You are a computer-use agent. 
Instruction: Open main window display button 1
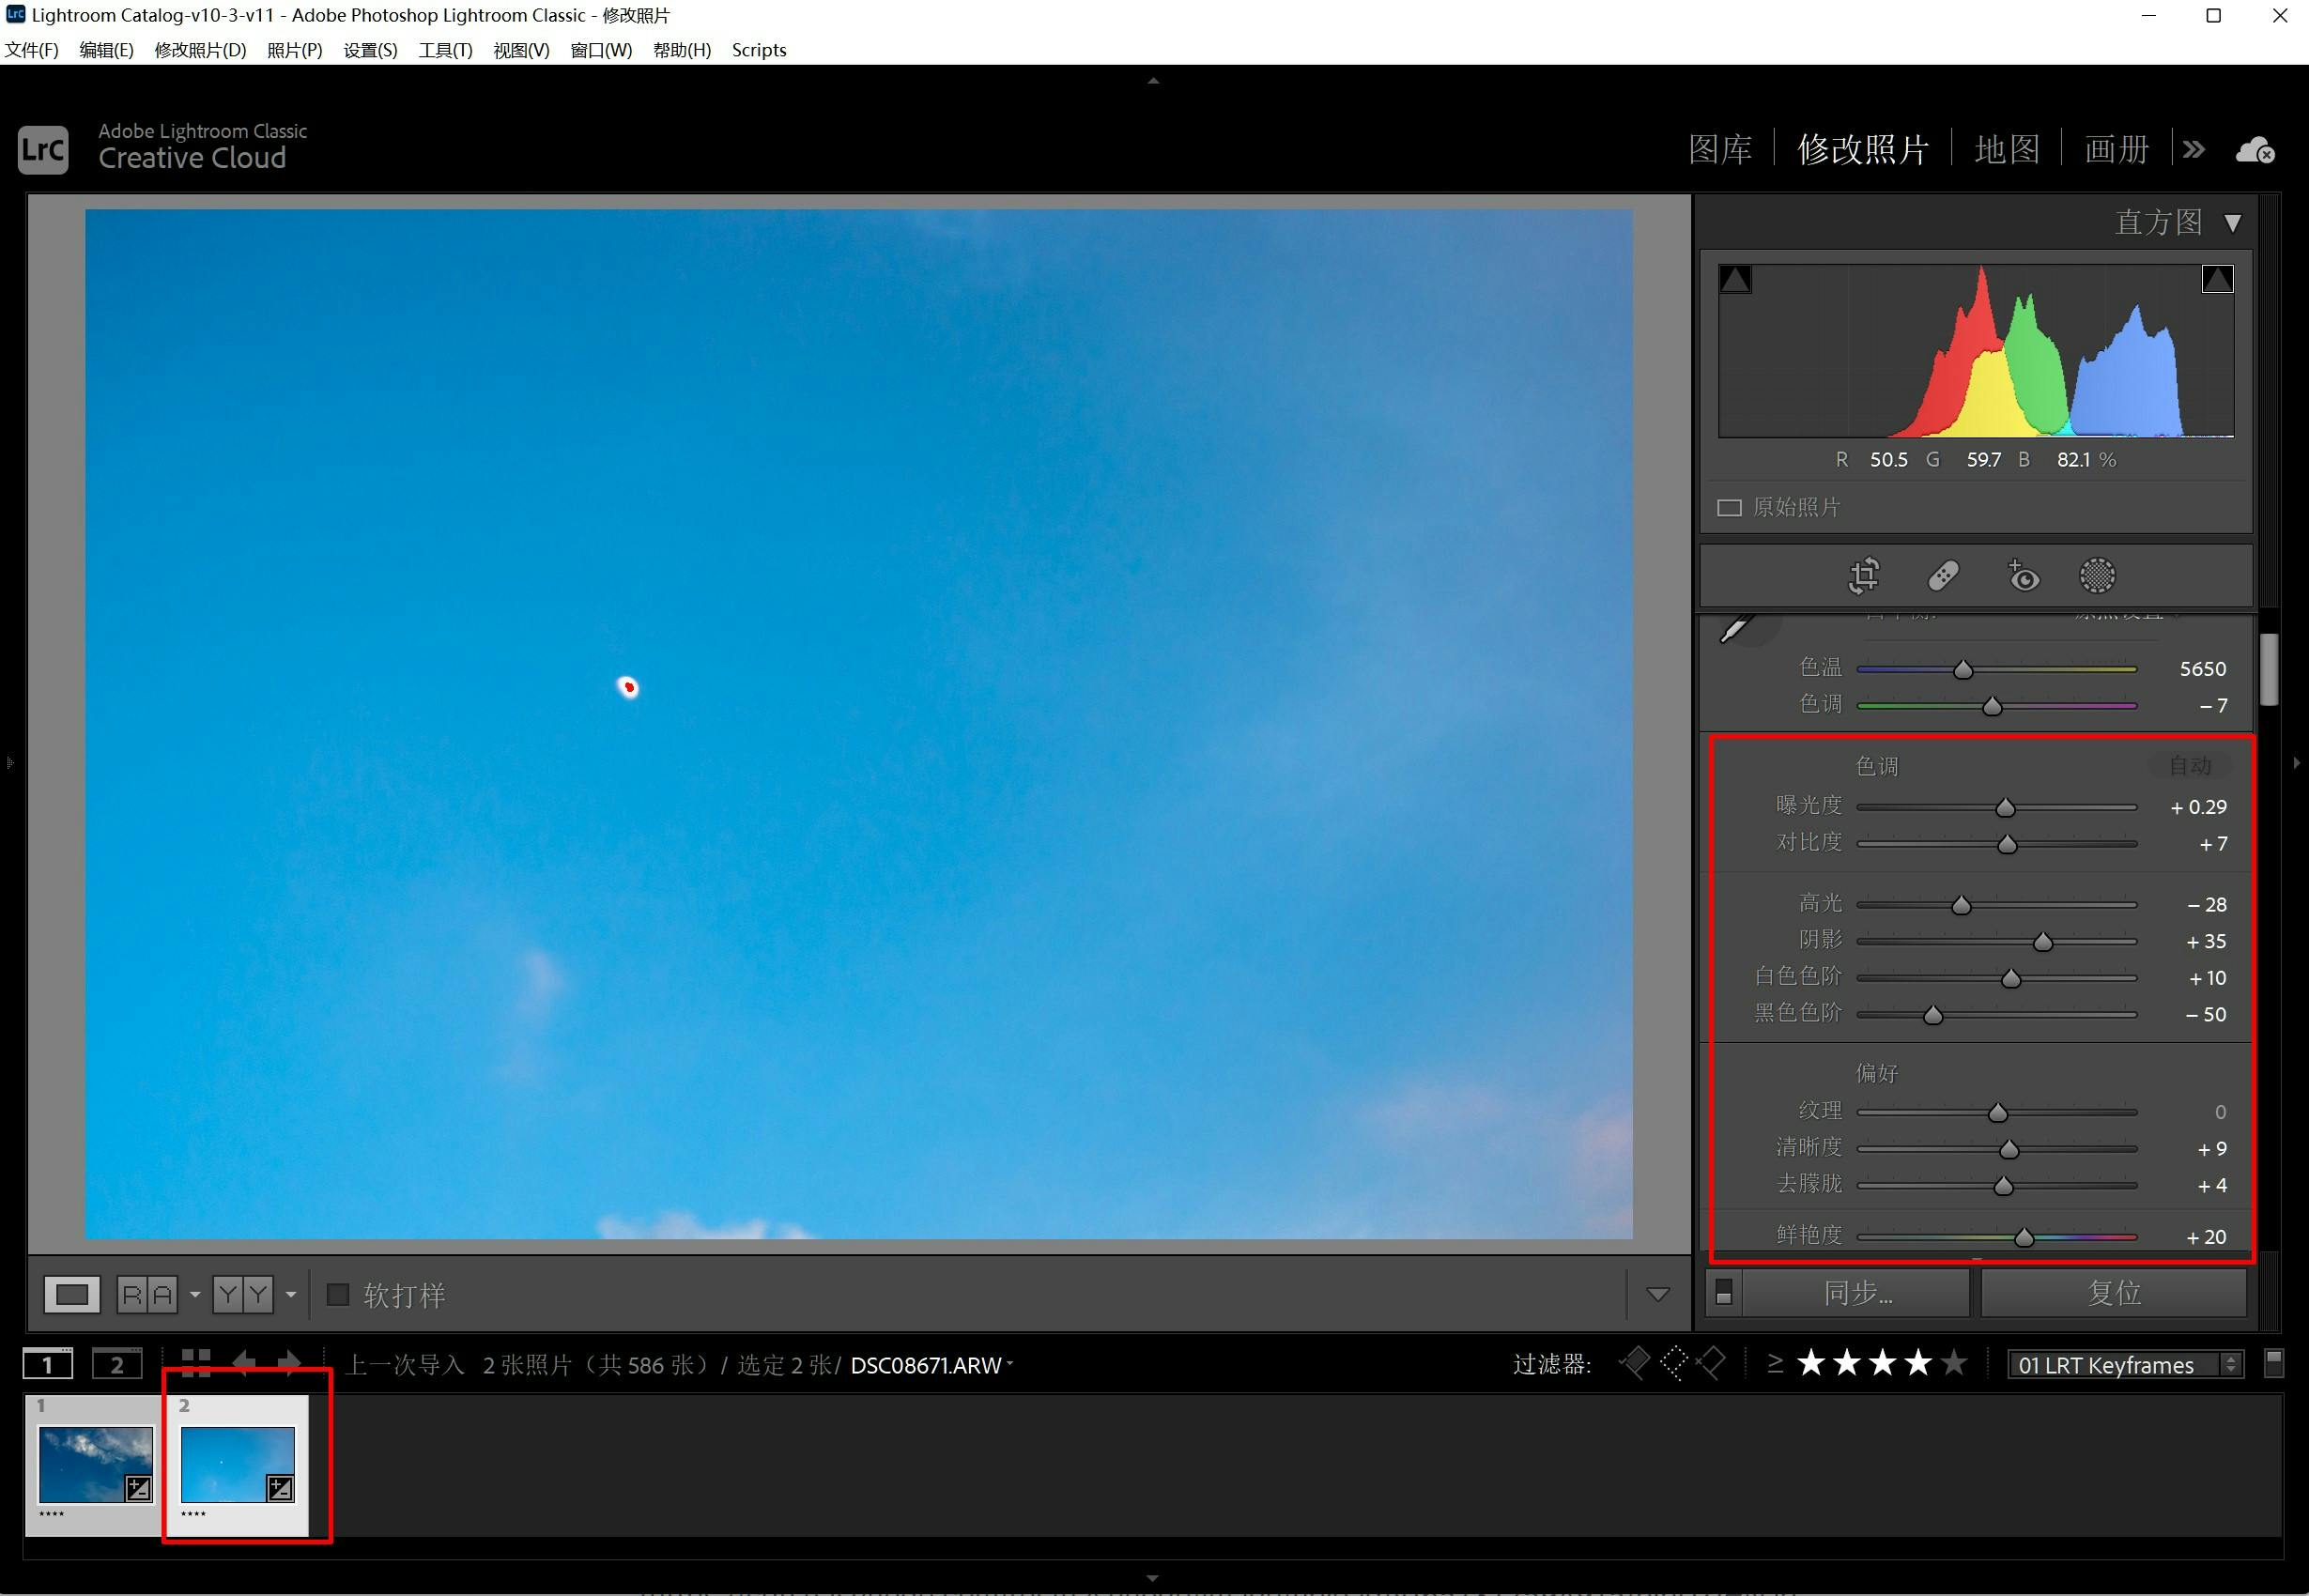coord(48,1364)
